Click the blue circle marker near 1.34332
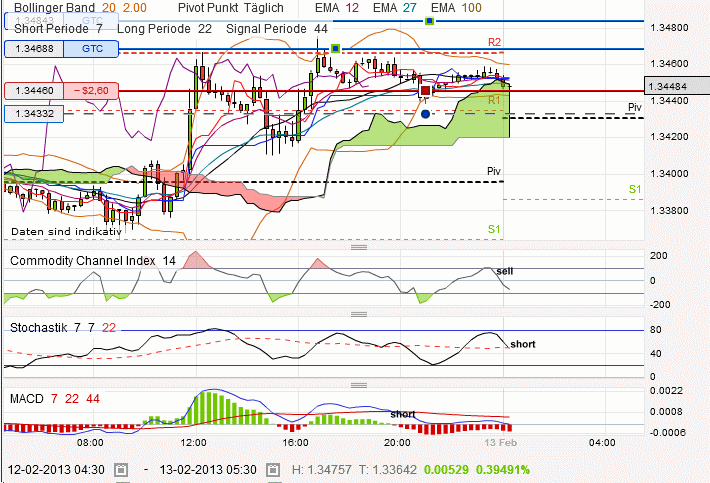The image size is (710, 483). pyautogui.click(x=425, y=114)
